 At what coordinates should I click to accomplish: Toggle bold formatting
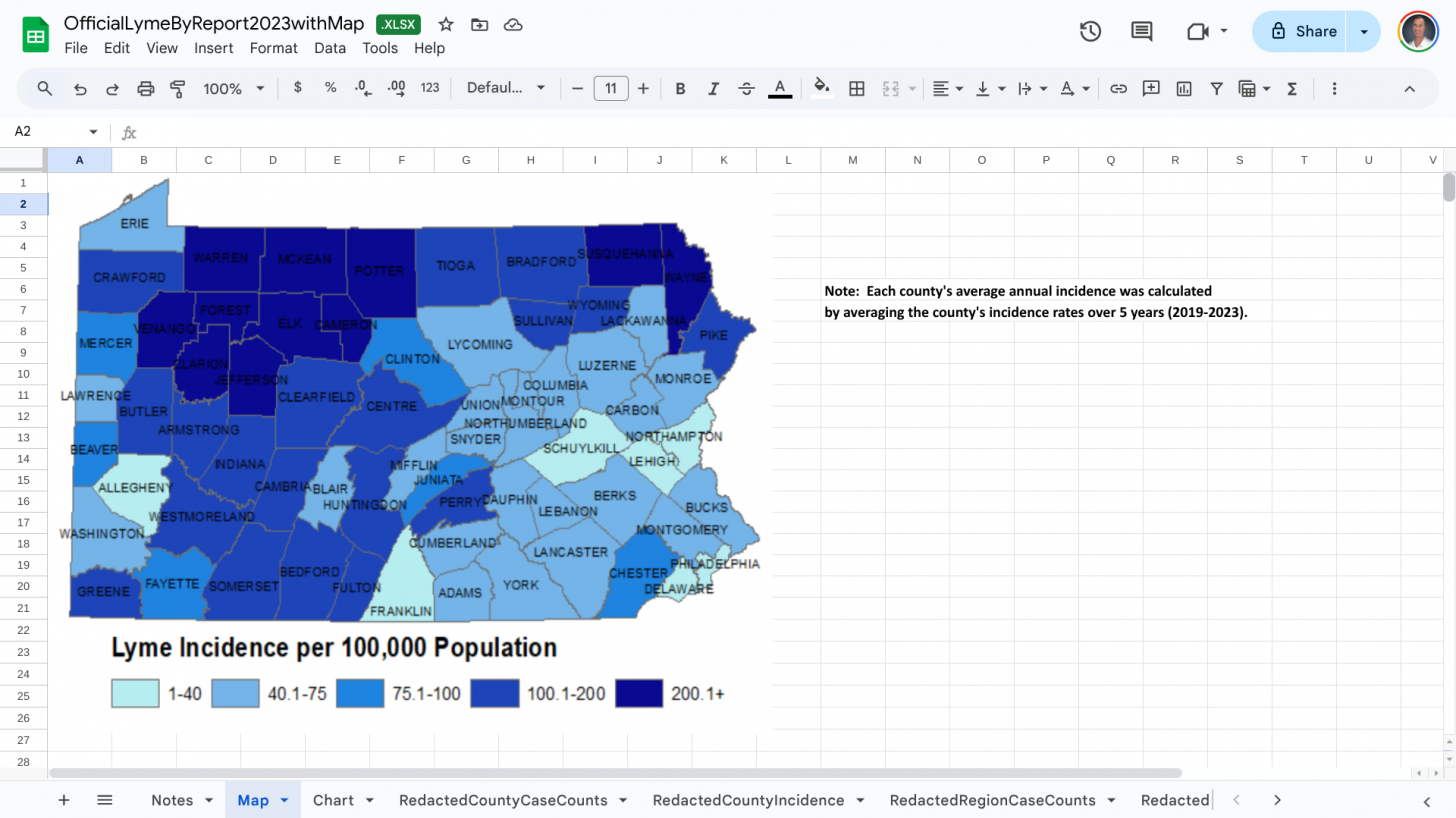tap(680, 88)
